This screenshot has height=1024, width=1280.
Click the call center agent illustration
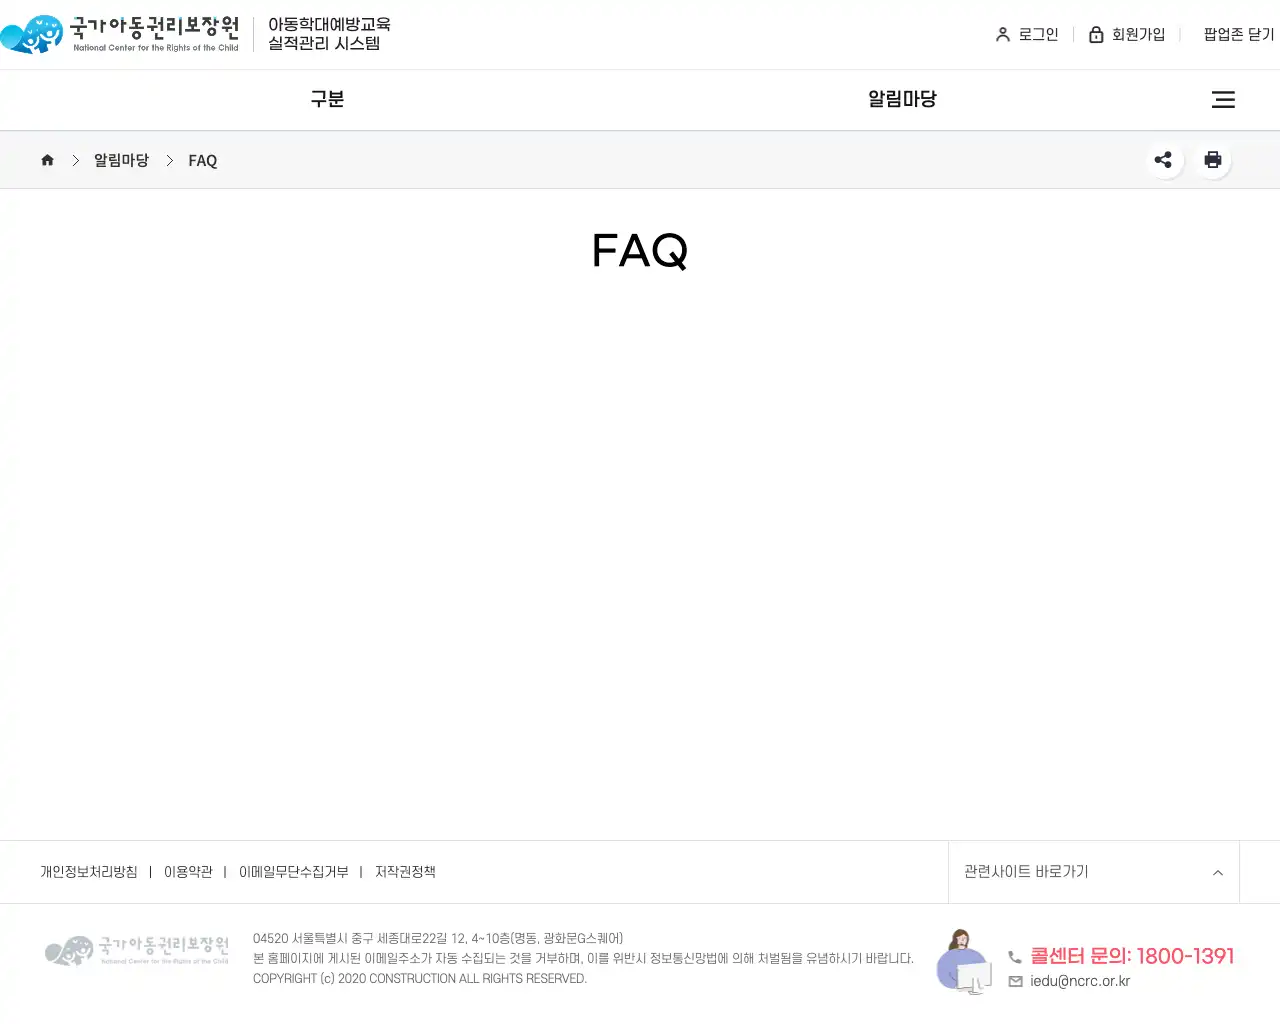pos(963,961)
